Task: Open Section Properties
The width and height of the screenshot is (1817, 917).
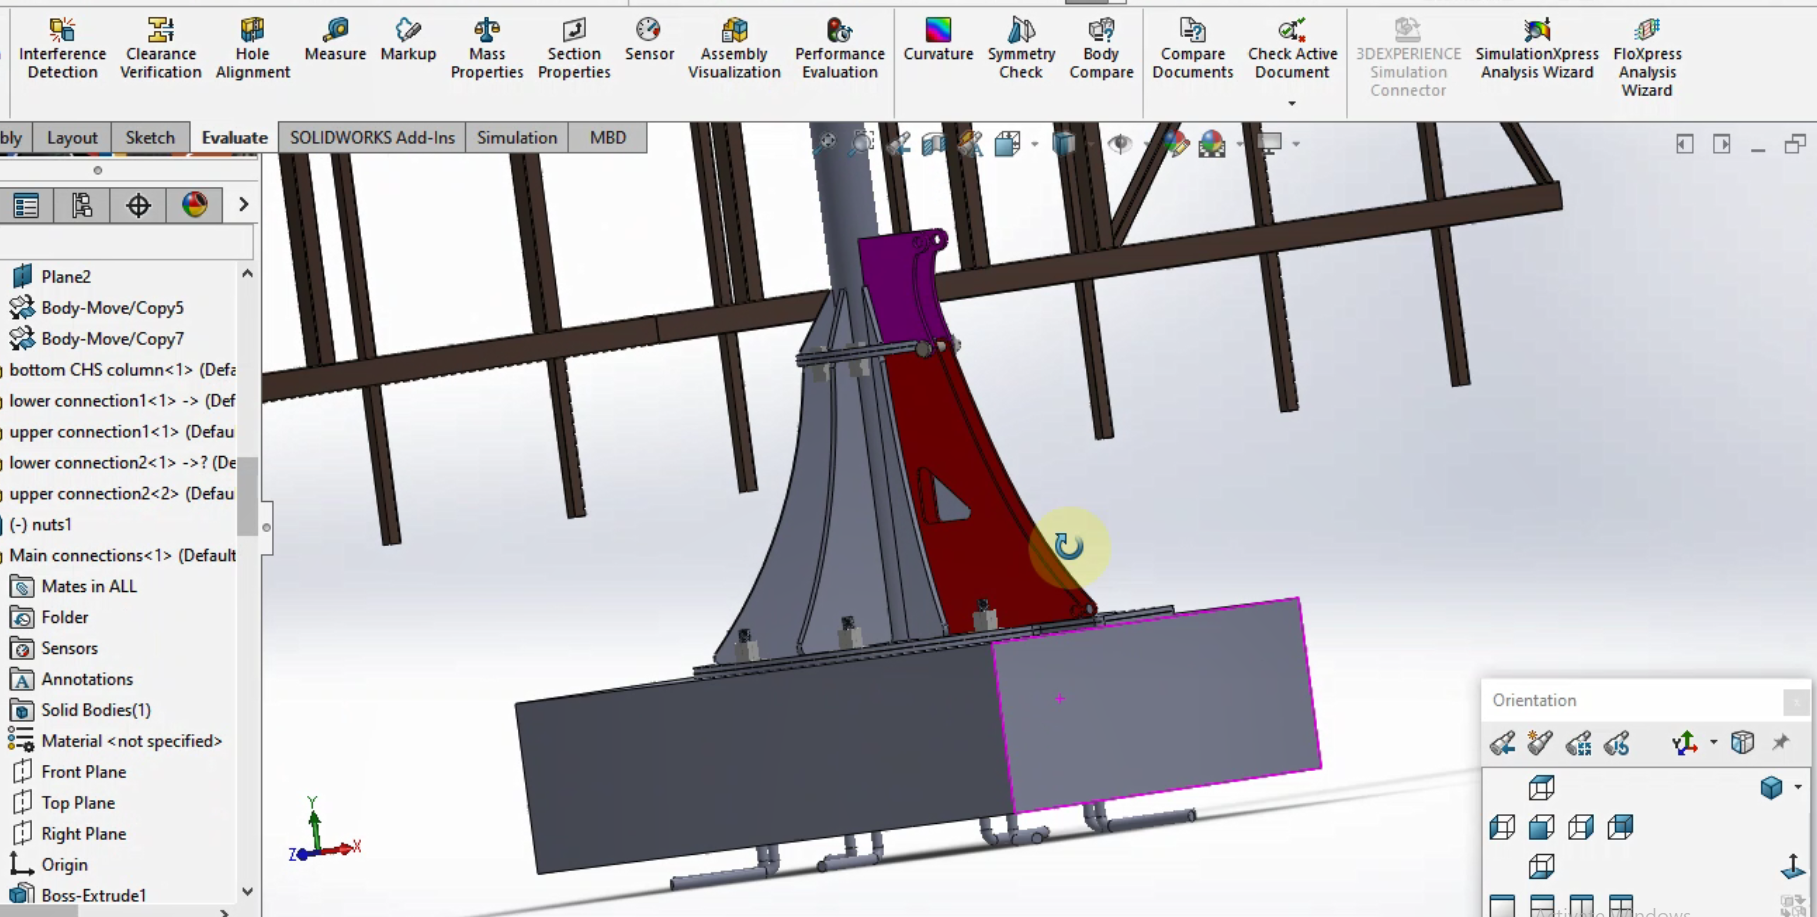Action: coord(574,48)
